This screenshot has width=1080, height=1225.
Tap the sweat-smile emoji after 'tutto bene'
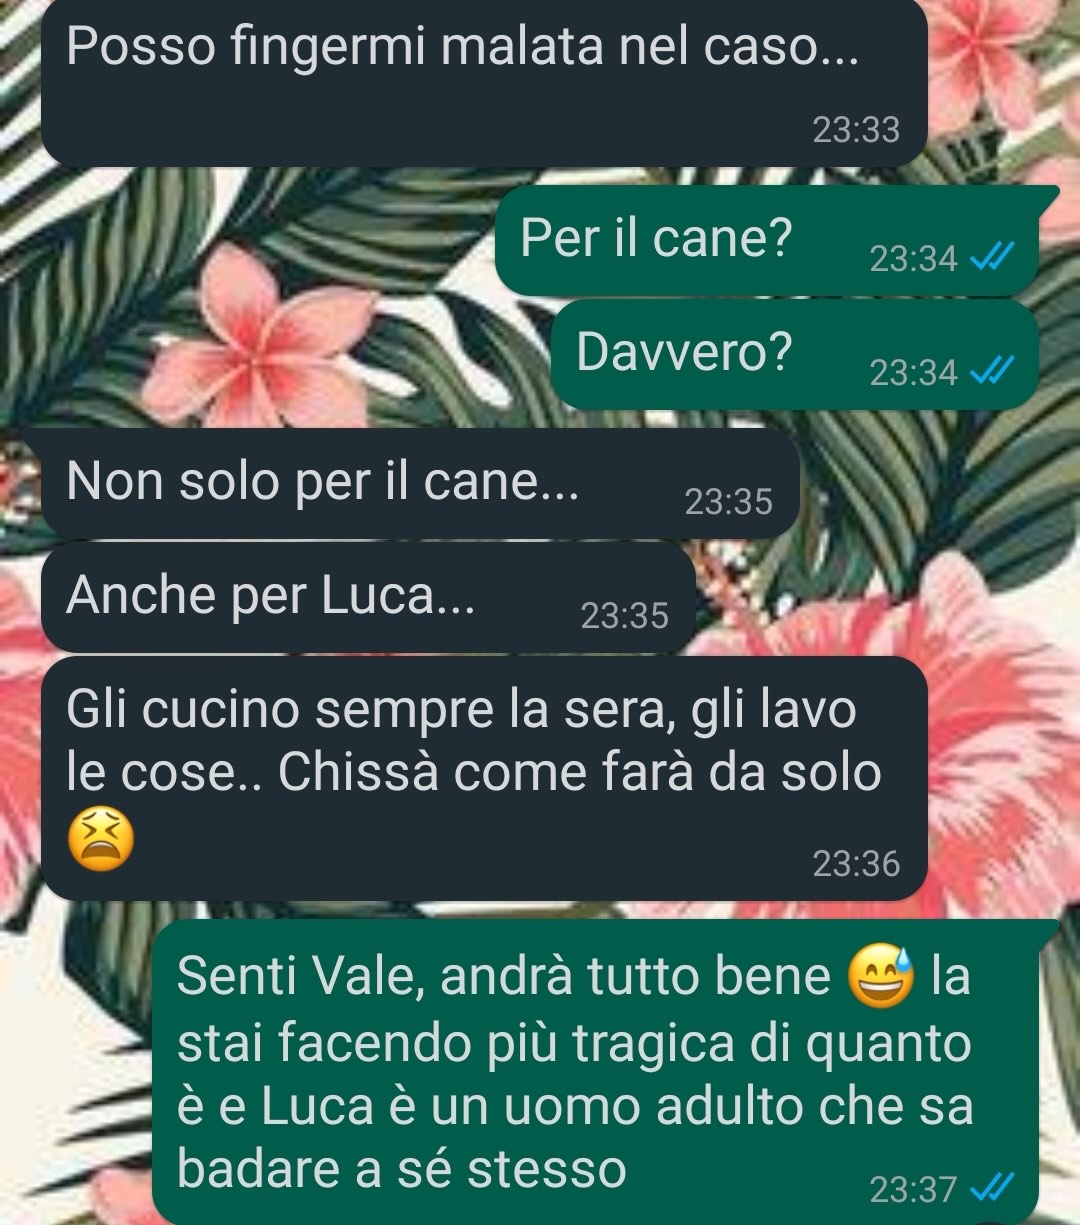coord(881,978)
